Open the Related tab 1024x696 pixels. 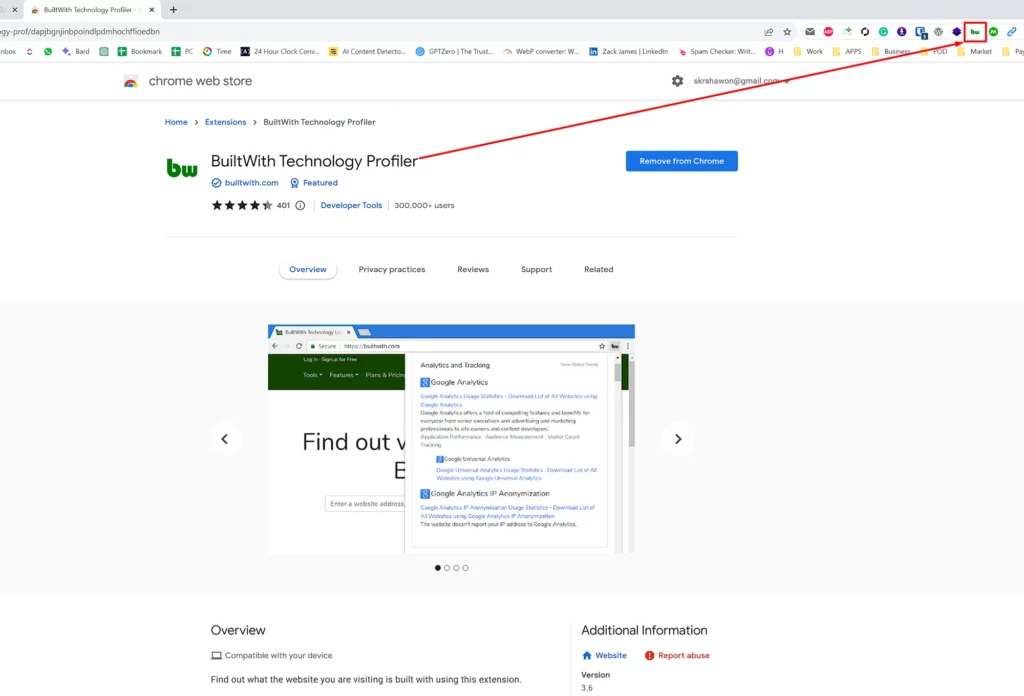598,269
